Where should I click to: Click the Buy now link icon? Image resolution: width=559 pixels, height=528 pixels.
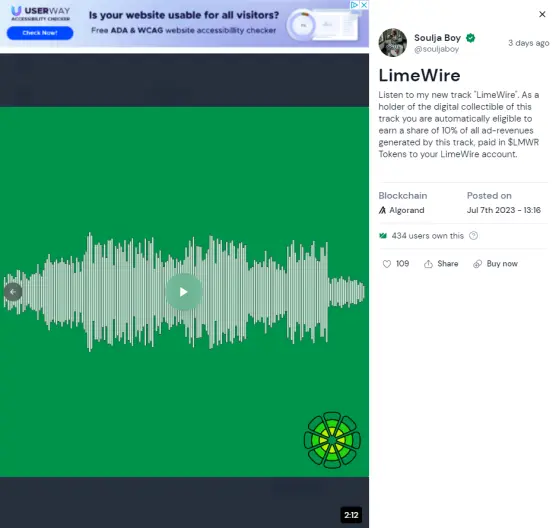click(477, 264)
